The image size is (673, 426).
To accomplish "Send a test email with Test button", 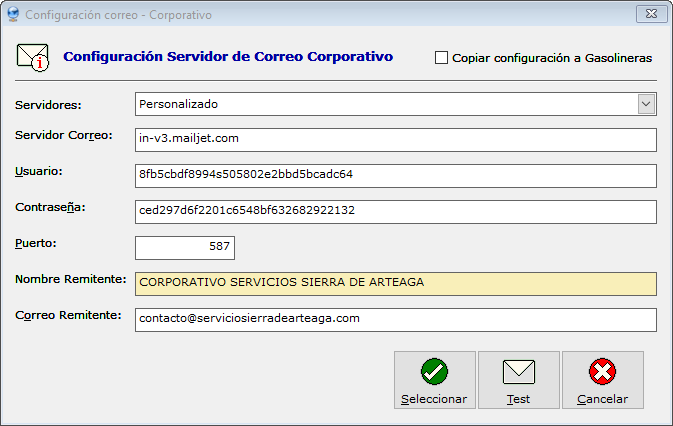I will coord(518,380).
